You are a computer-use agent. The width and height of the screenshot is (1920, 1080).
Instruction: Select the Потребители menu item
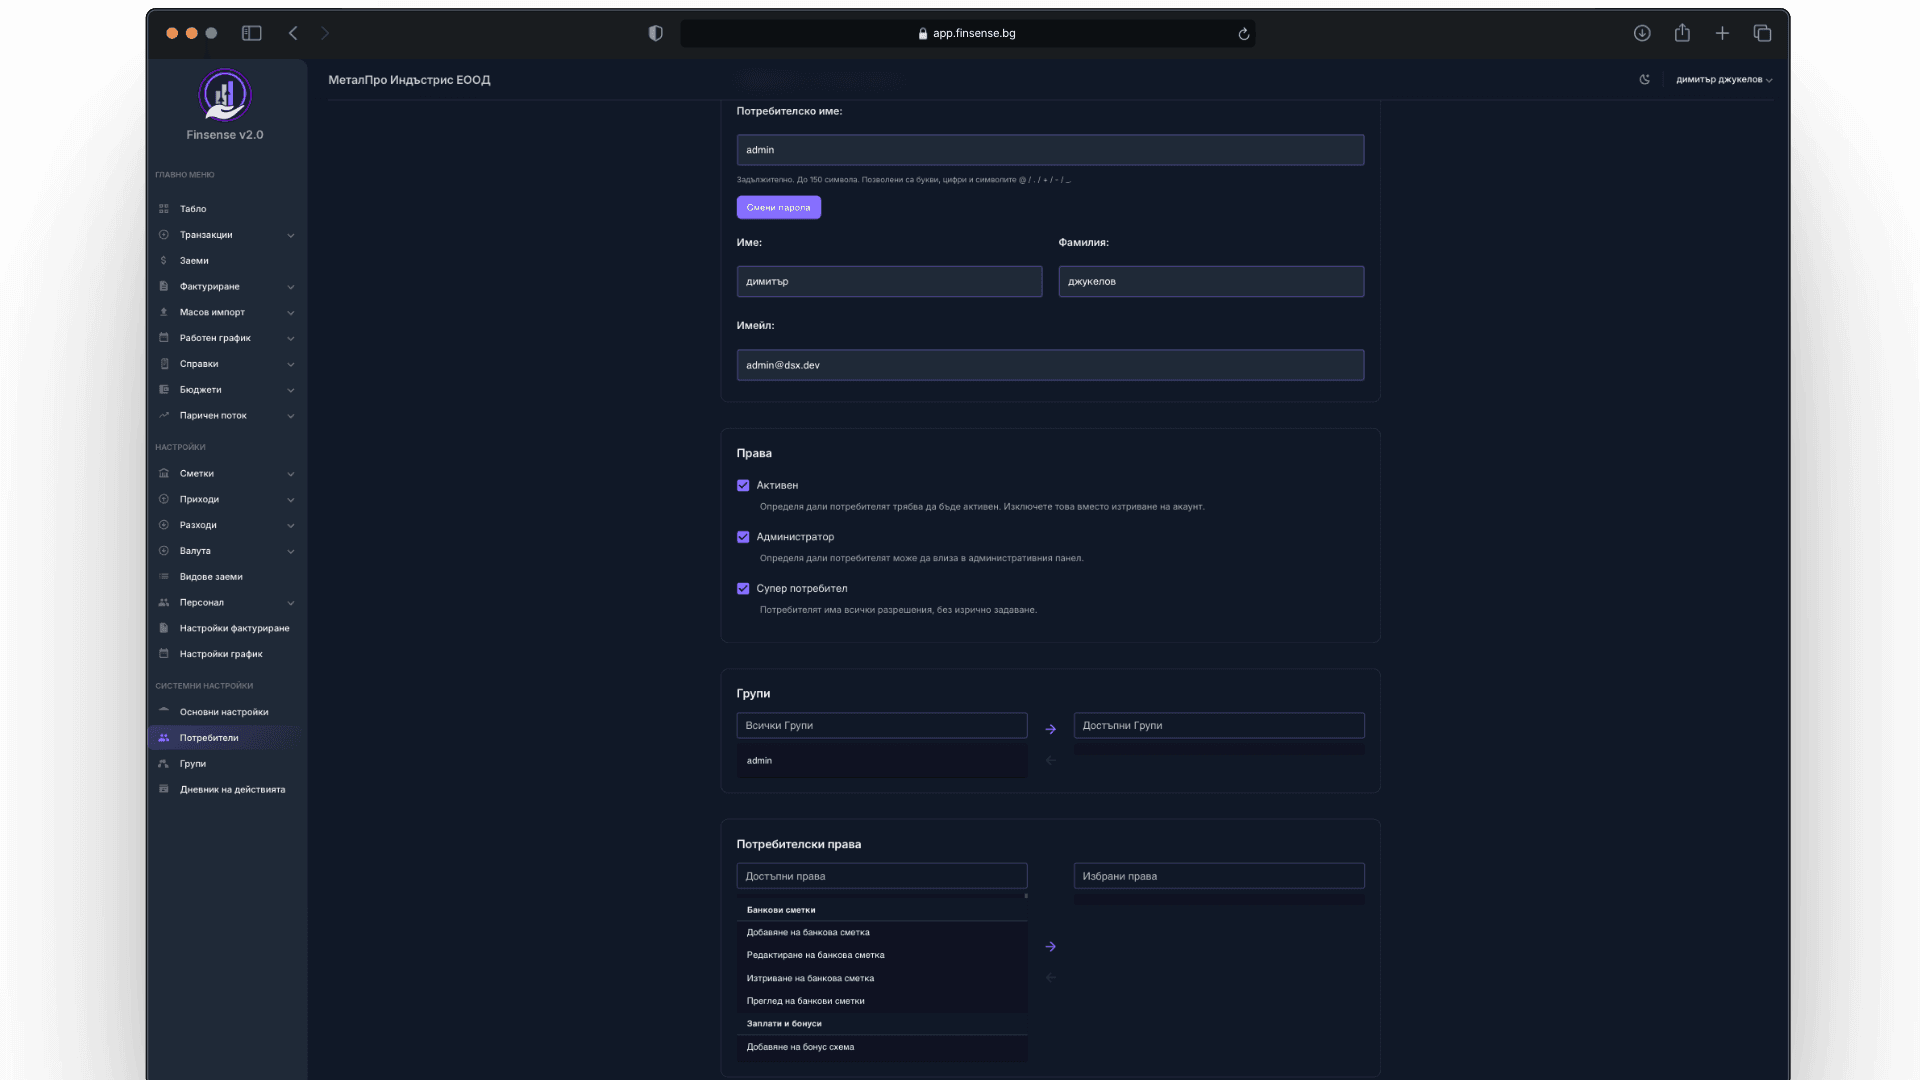click(x=227, y=738)
